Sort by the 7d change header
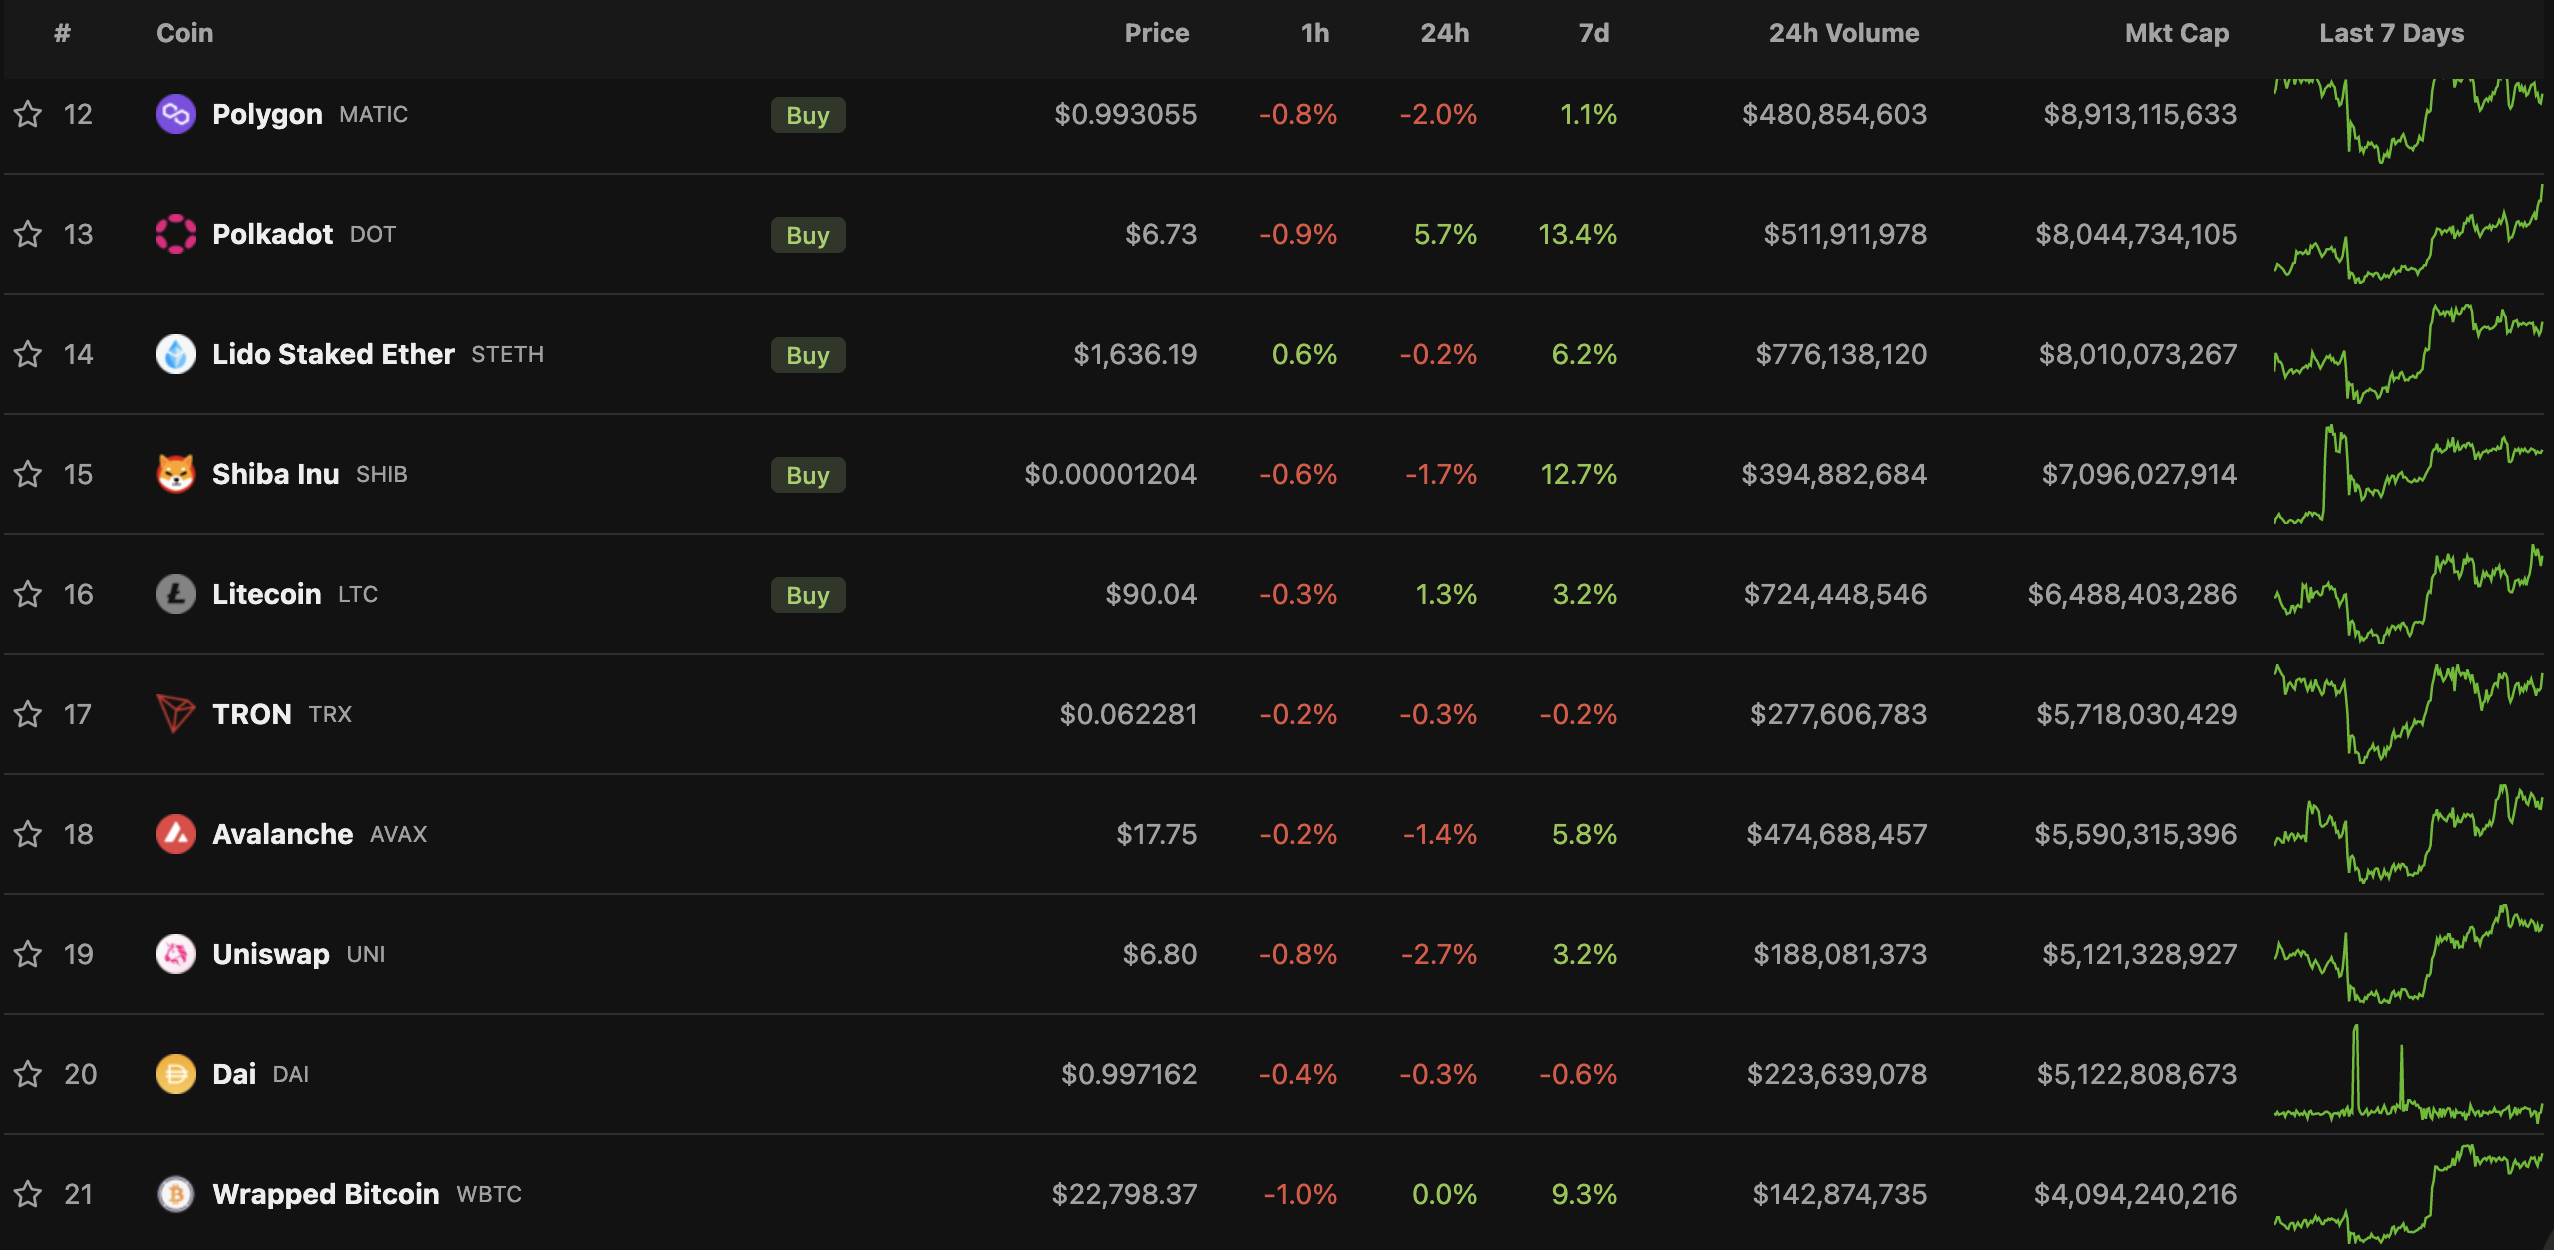The width and height of the screenshot is (2554, 1250). [x=1593, y=33]
